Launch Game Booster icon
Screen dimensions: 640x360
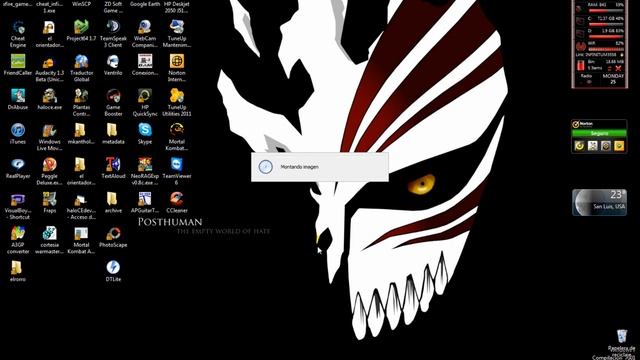tap(113, 102)
